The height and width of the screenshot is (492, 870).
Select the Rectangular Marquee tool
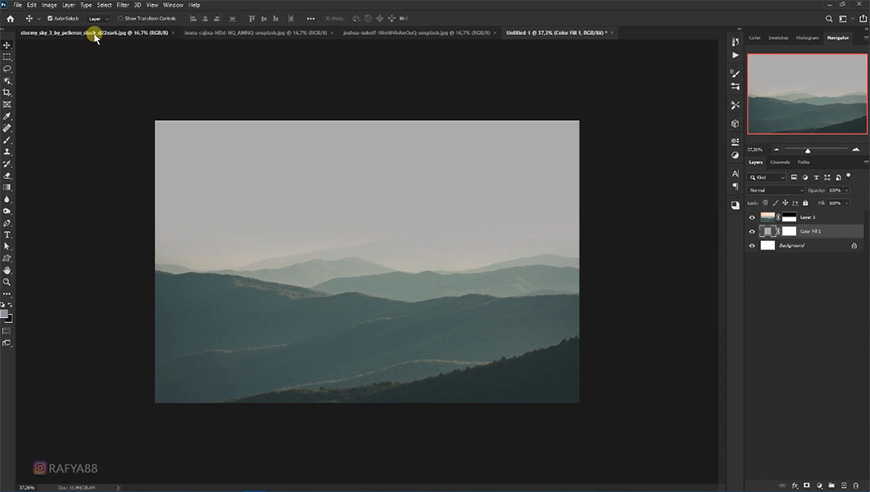(x=7, y=57)
